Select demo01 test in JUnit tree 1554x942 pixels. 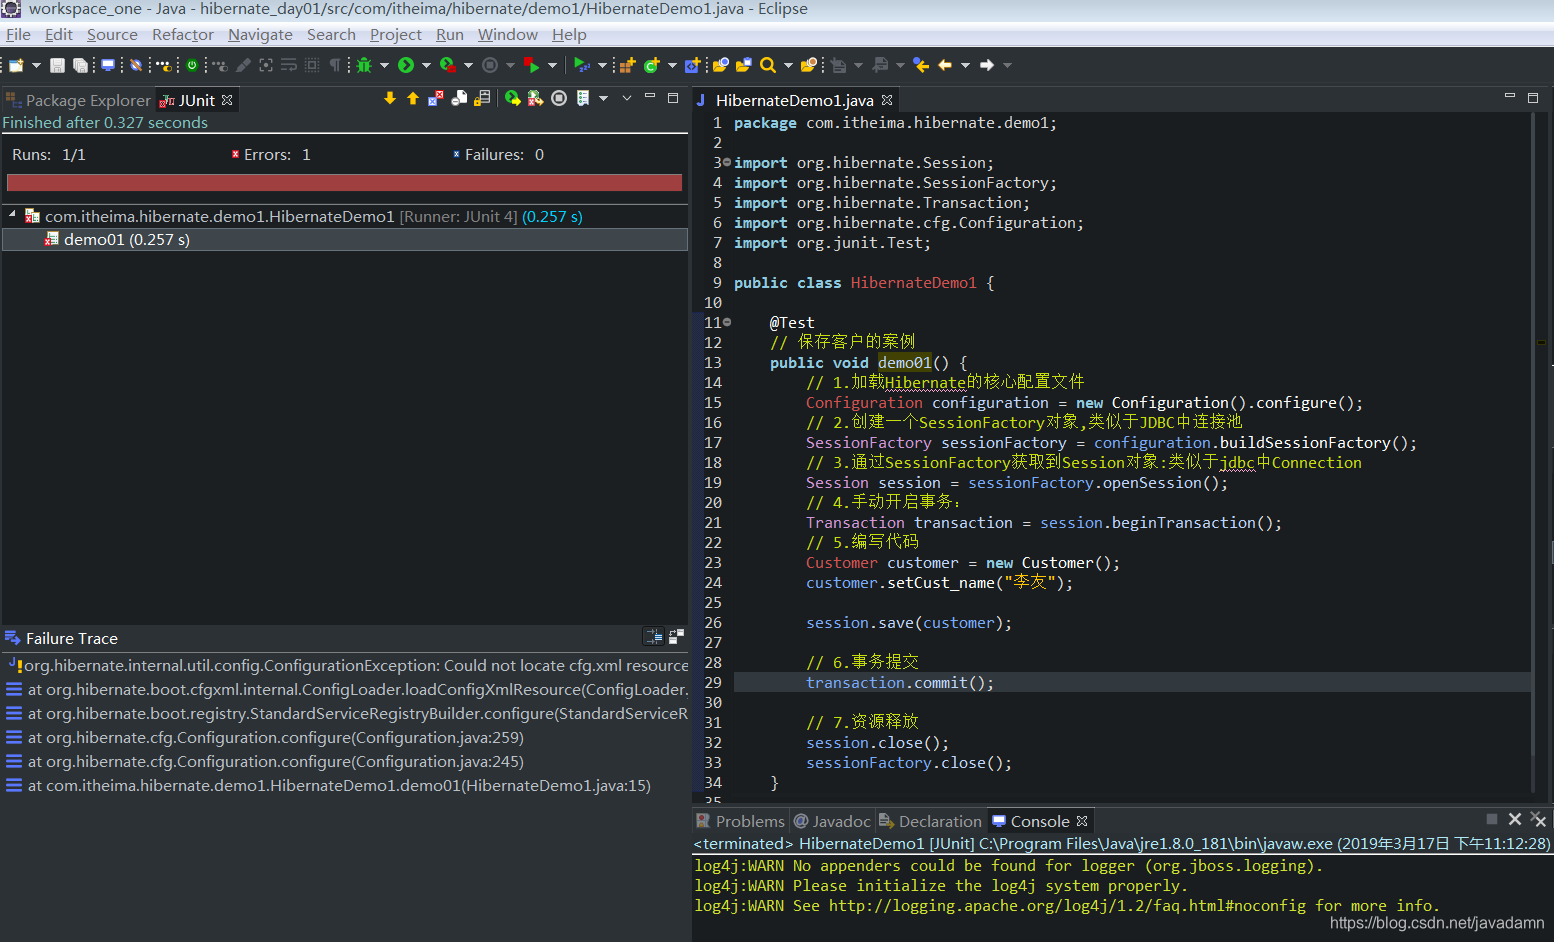pos(345,239)
